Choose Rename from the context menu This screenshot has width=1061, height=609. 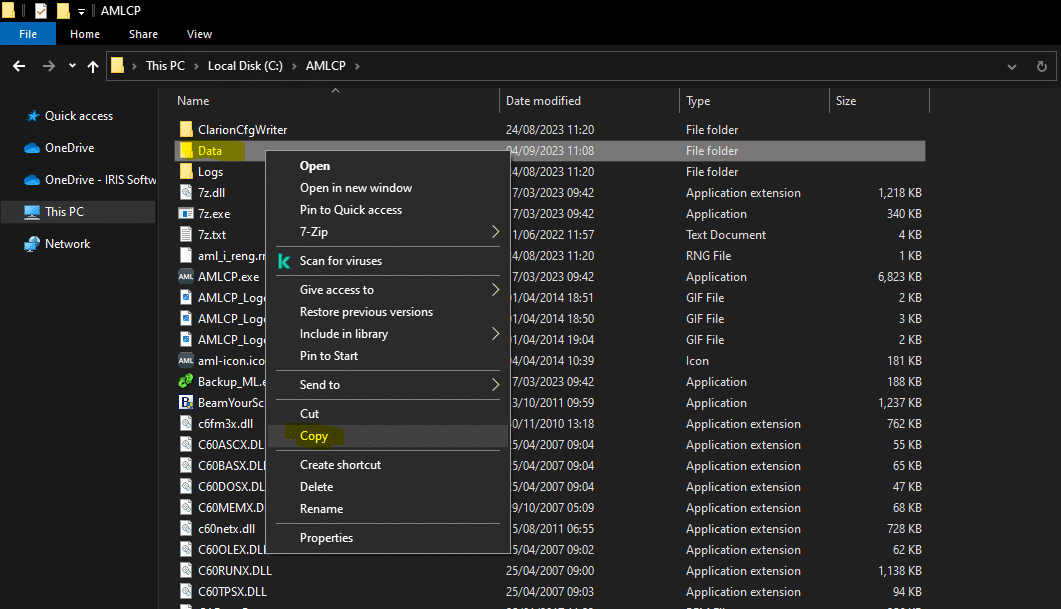pos(388,509)
